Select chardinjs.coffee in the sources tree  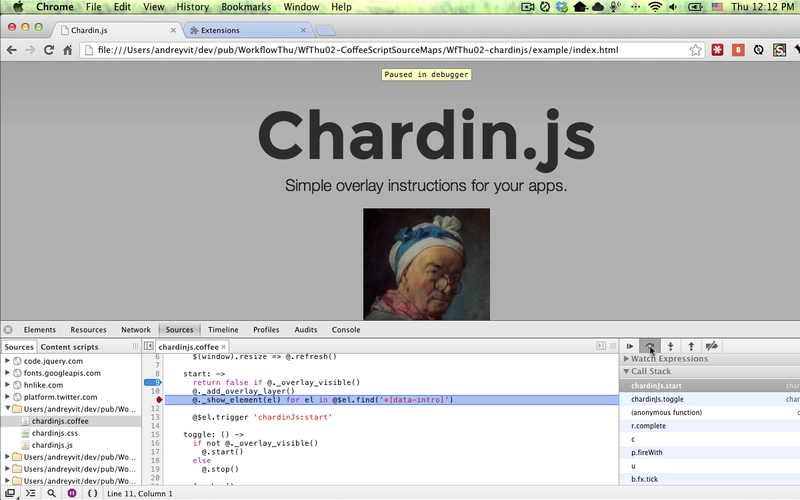(x=60, y=421)
